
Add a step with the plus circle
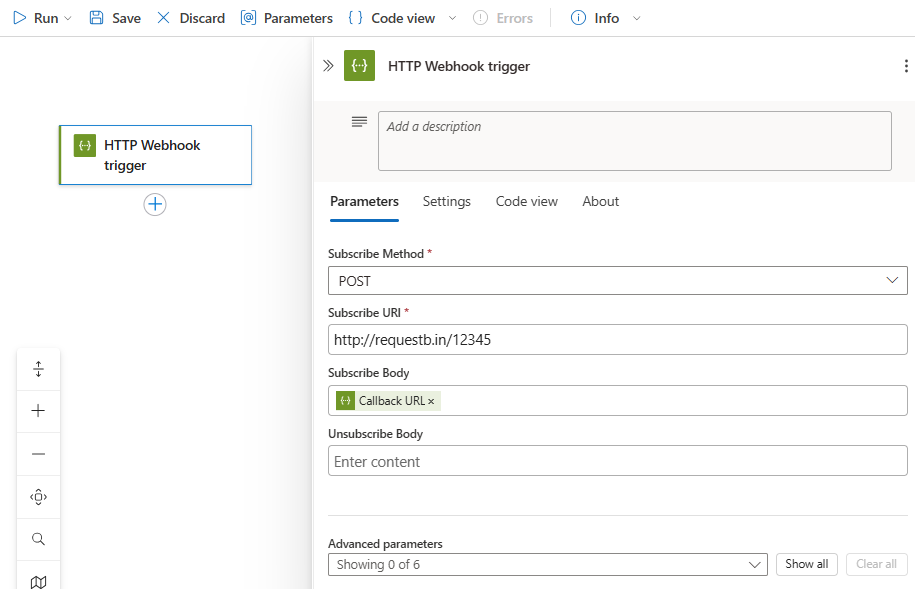pyautogui.click(x=155, y=204)
